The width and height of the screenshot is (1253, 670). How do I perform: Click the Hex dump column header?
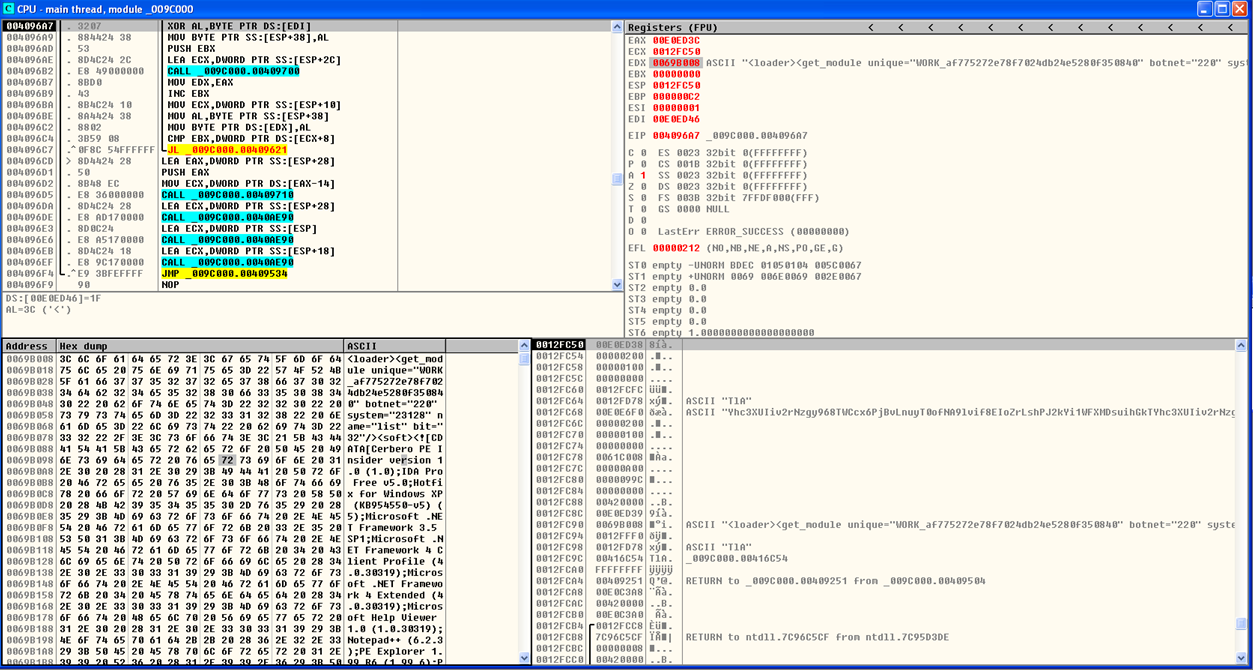[x=82, y=346]
